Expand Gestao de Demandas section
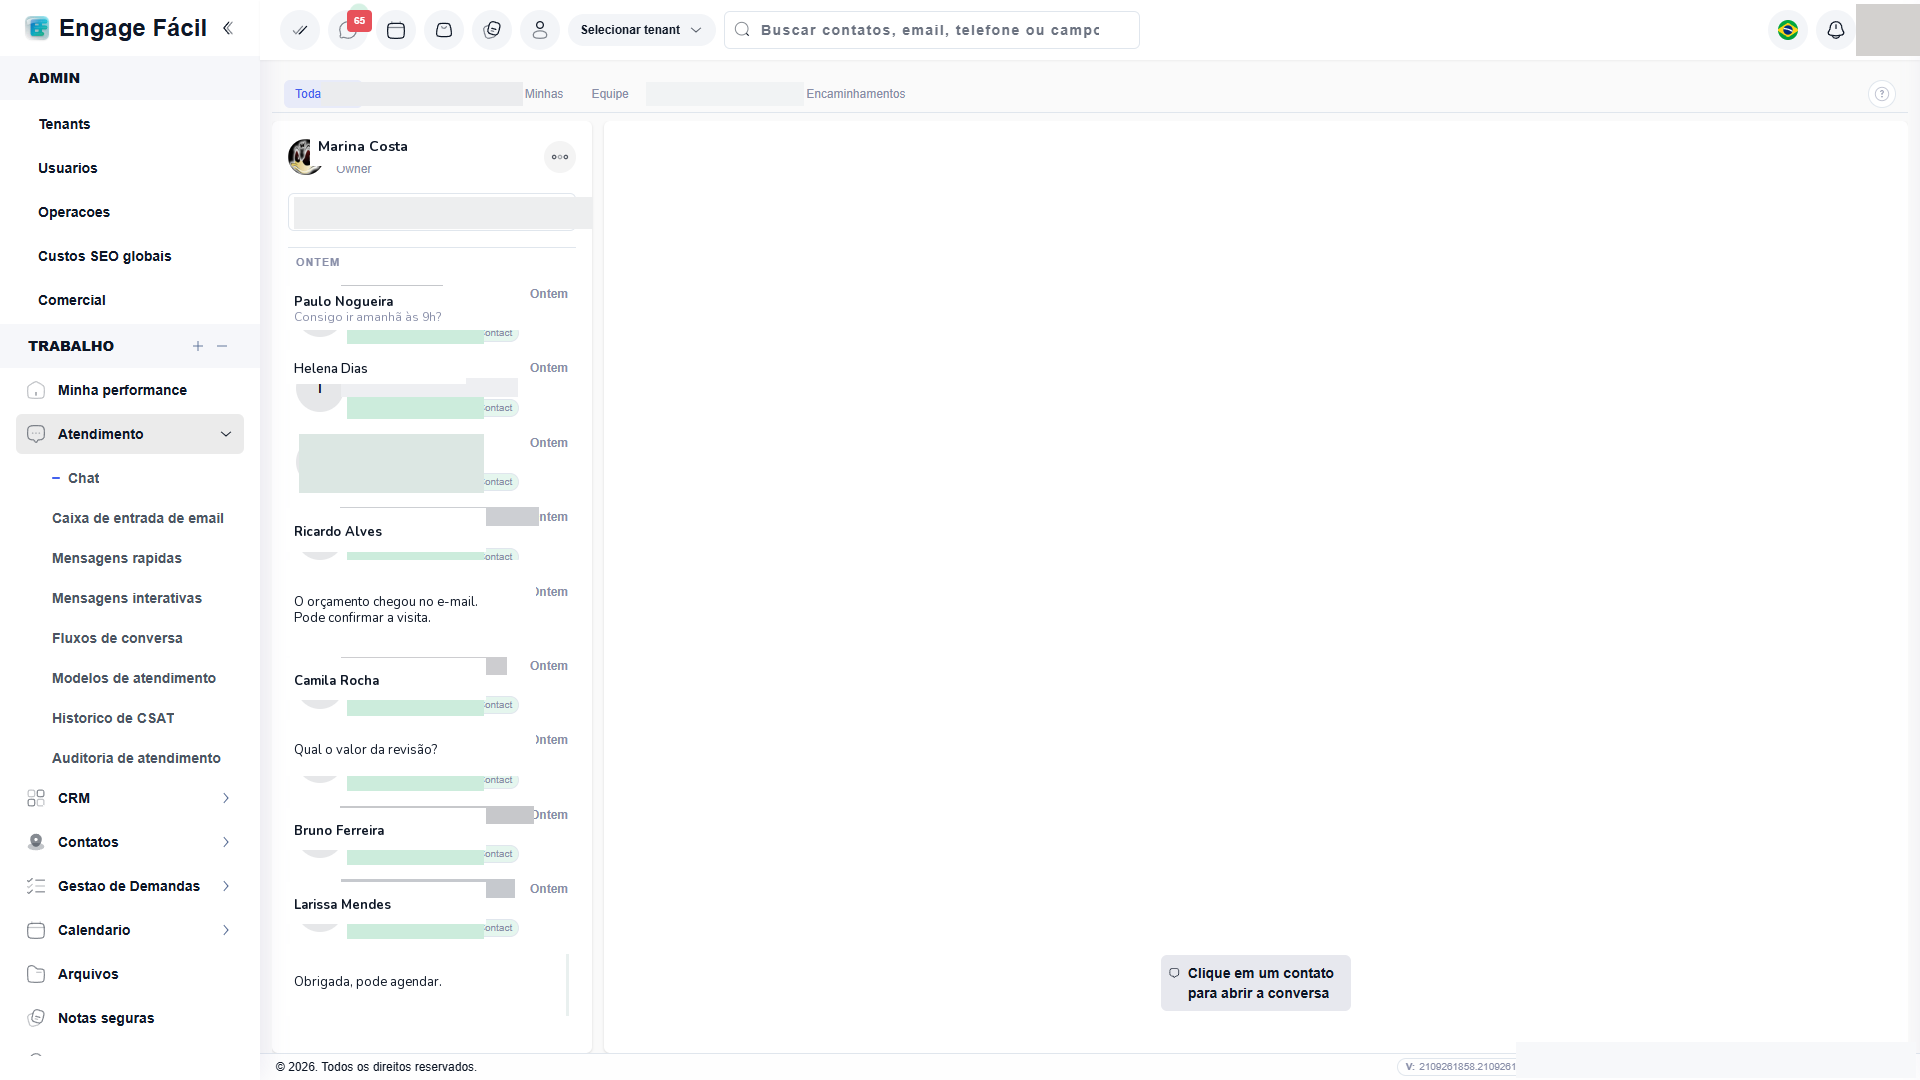The width and height of the screenshot is (1920, 1080). tap(130, 886)
